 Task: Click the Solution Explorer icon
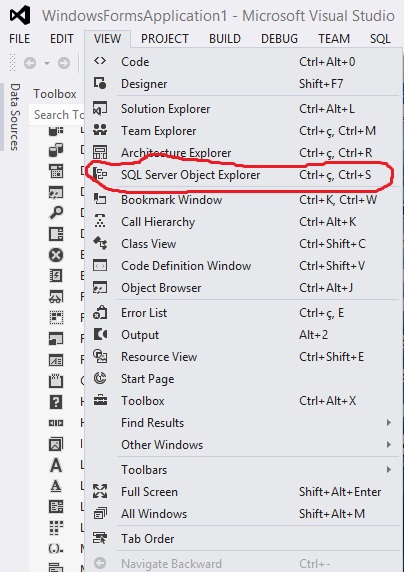pos(100,108)
